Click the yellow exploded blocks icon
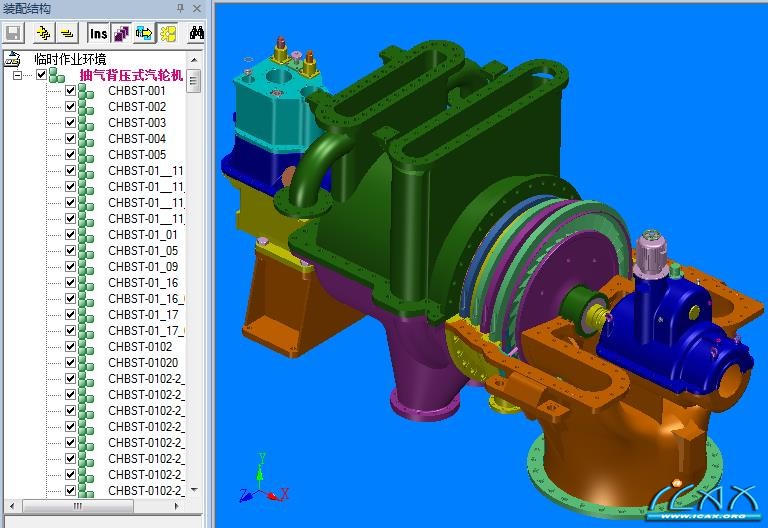768x528 pixels. point(168,33)
